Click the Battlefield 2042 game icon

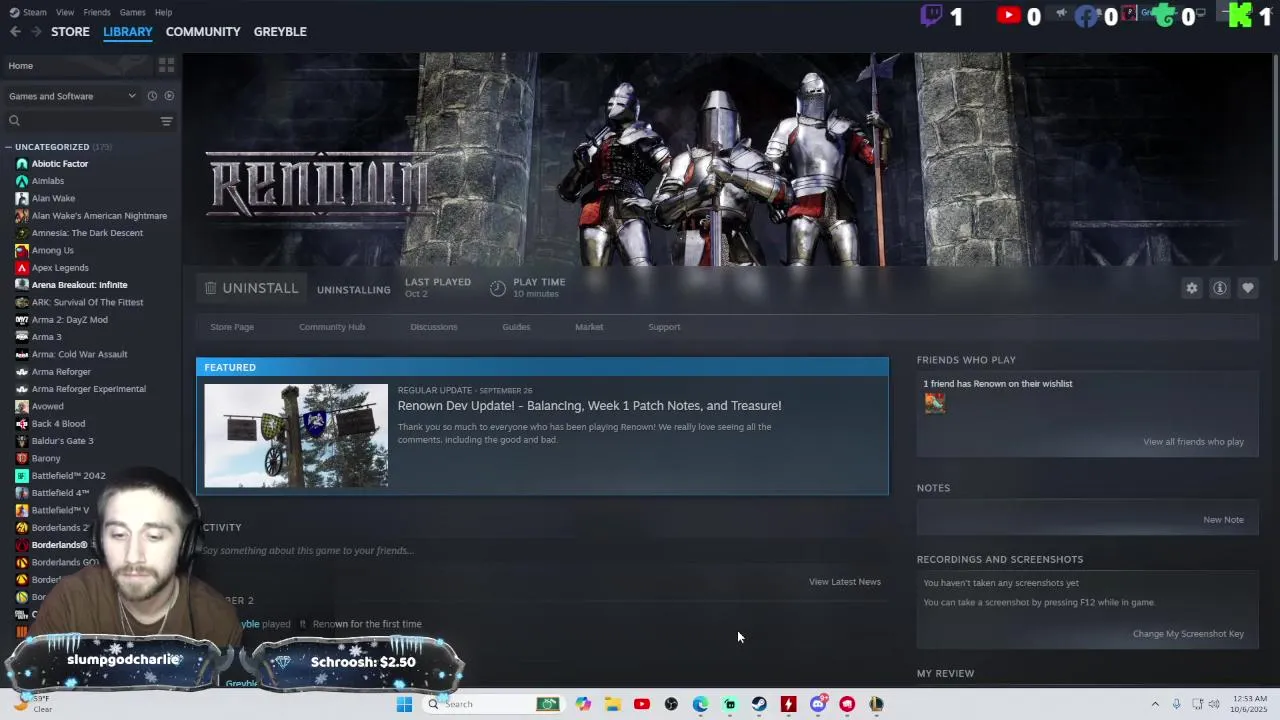click(x=22, y=476)
